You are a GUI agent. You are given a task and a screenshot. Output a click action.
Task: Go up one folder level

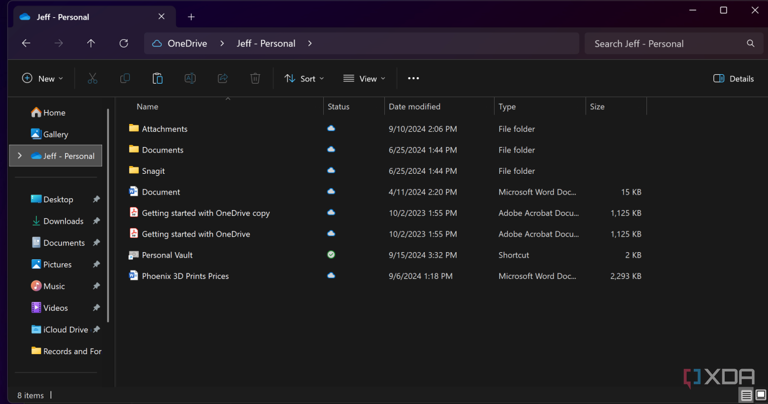[x=91, y=44]
